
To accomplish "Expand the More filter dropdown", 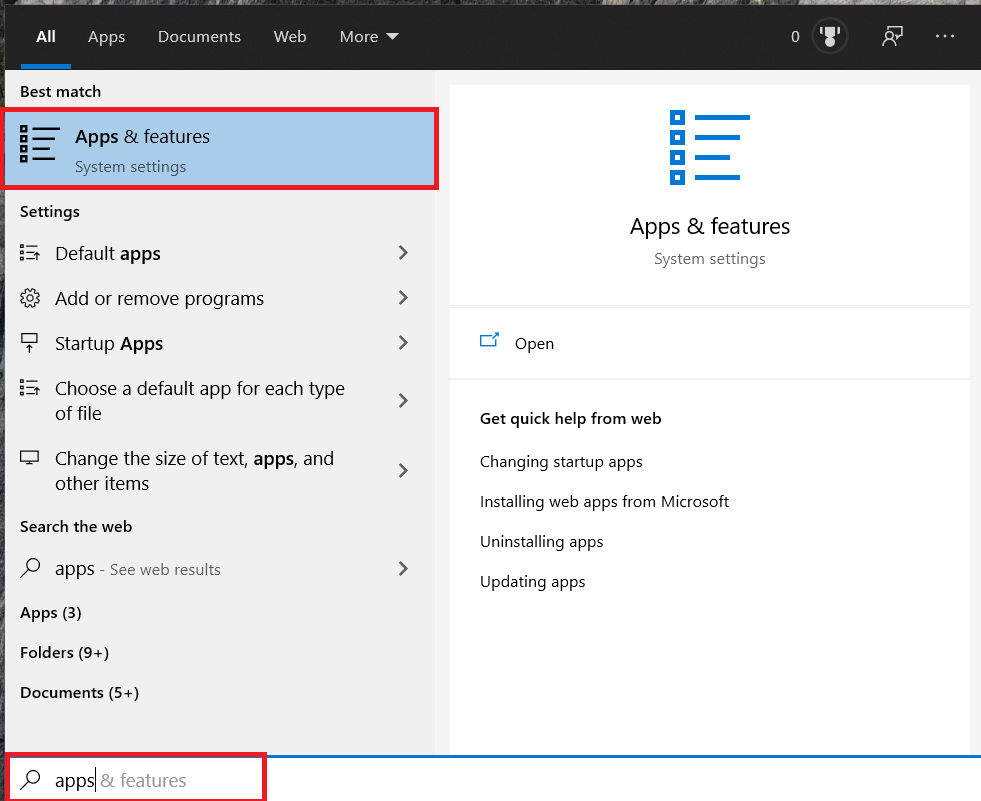I will click(369, 37).
